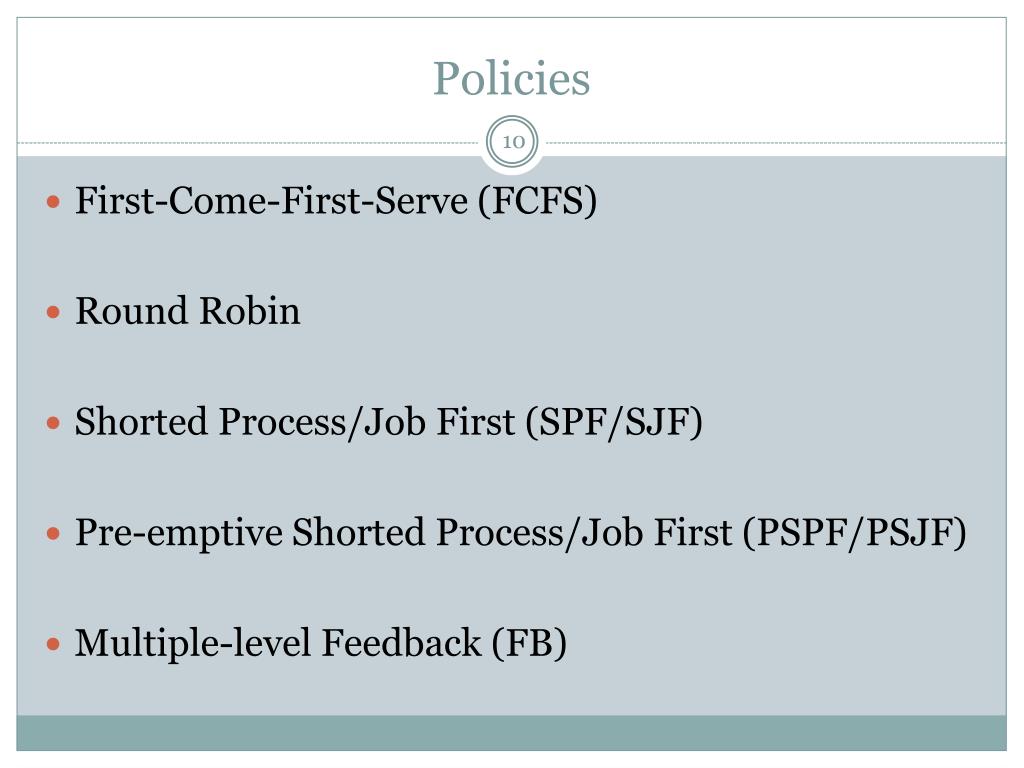Select the (PSPF/PSJF) abbreviation
This screenshot has height=768, width=1024.
point(855,534)
